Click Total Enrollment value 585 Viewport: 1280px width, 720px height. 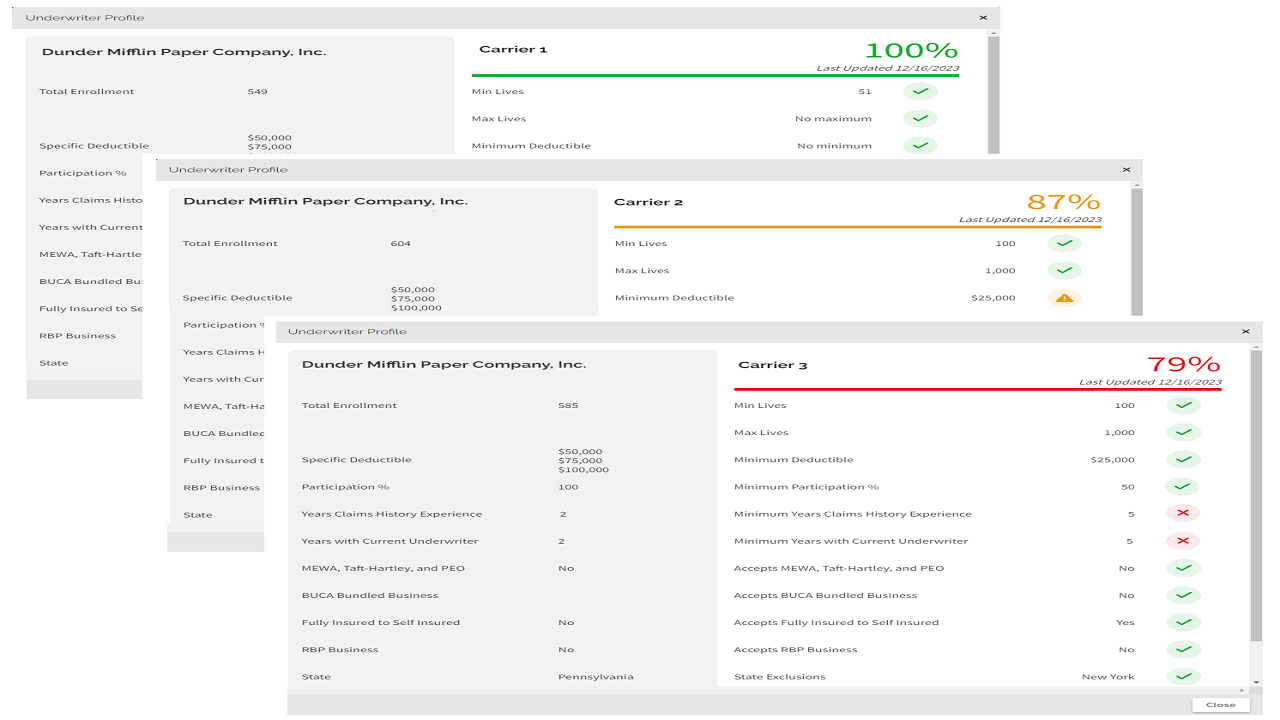[x=568, y=405]
